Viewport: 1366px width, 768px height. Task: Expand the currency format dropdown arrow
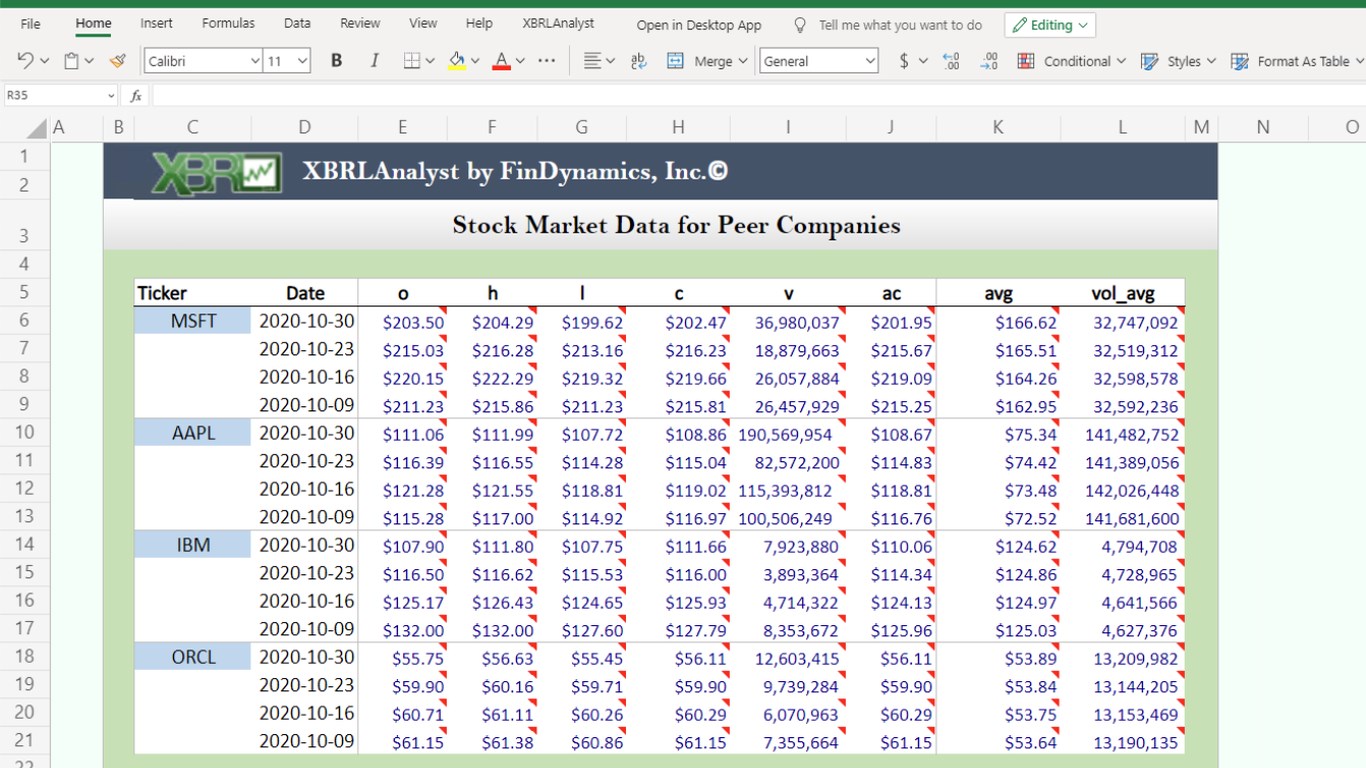click(923, 61)
